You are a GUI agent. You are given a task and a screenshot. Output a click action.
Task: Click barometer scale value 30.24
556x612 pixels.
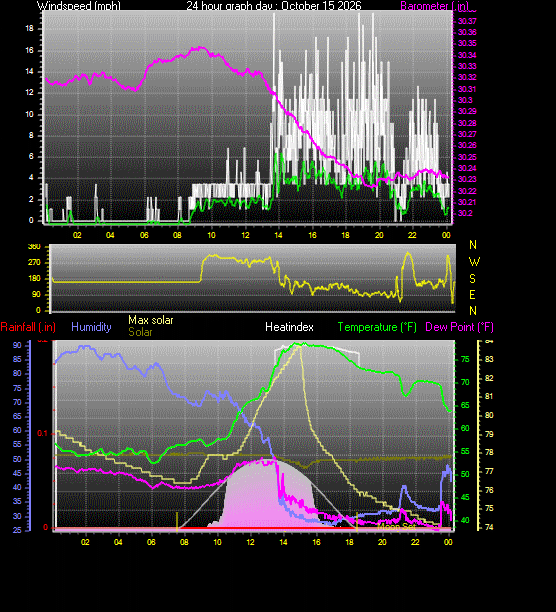click(x=467, y=168)
